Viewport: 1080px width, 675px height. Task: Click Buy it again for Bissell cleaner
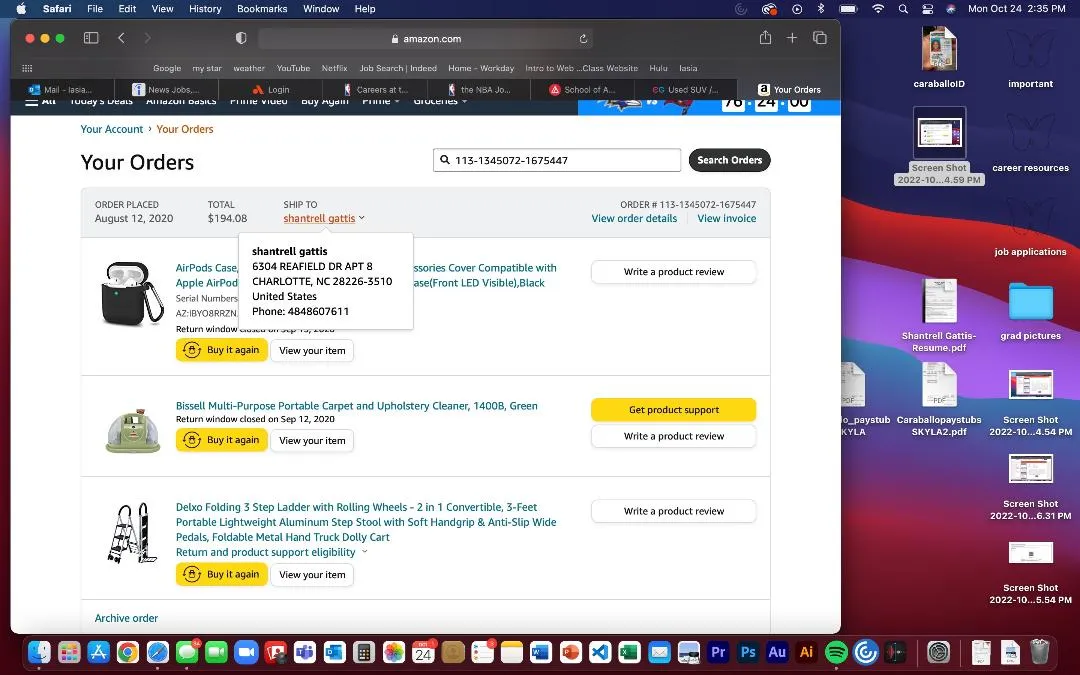222,440
